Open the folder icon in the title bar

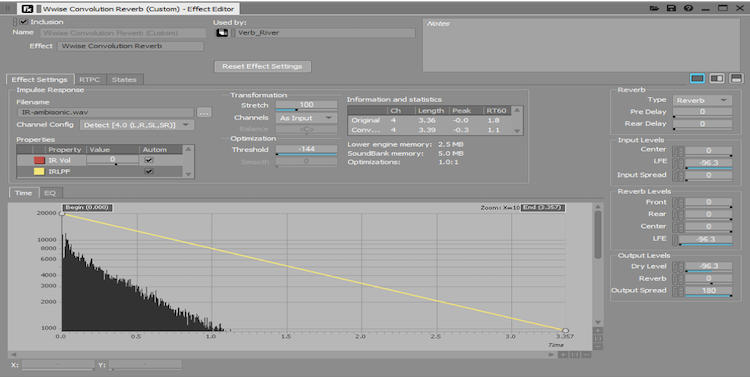point(654,8)
